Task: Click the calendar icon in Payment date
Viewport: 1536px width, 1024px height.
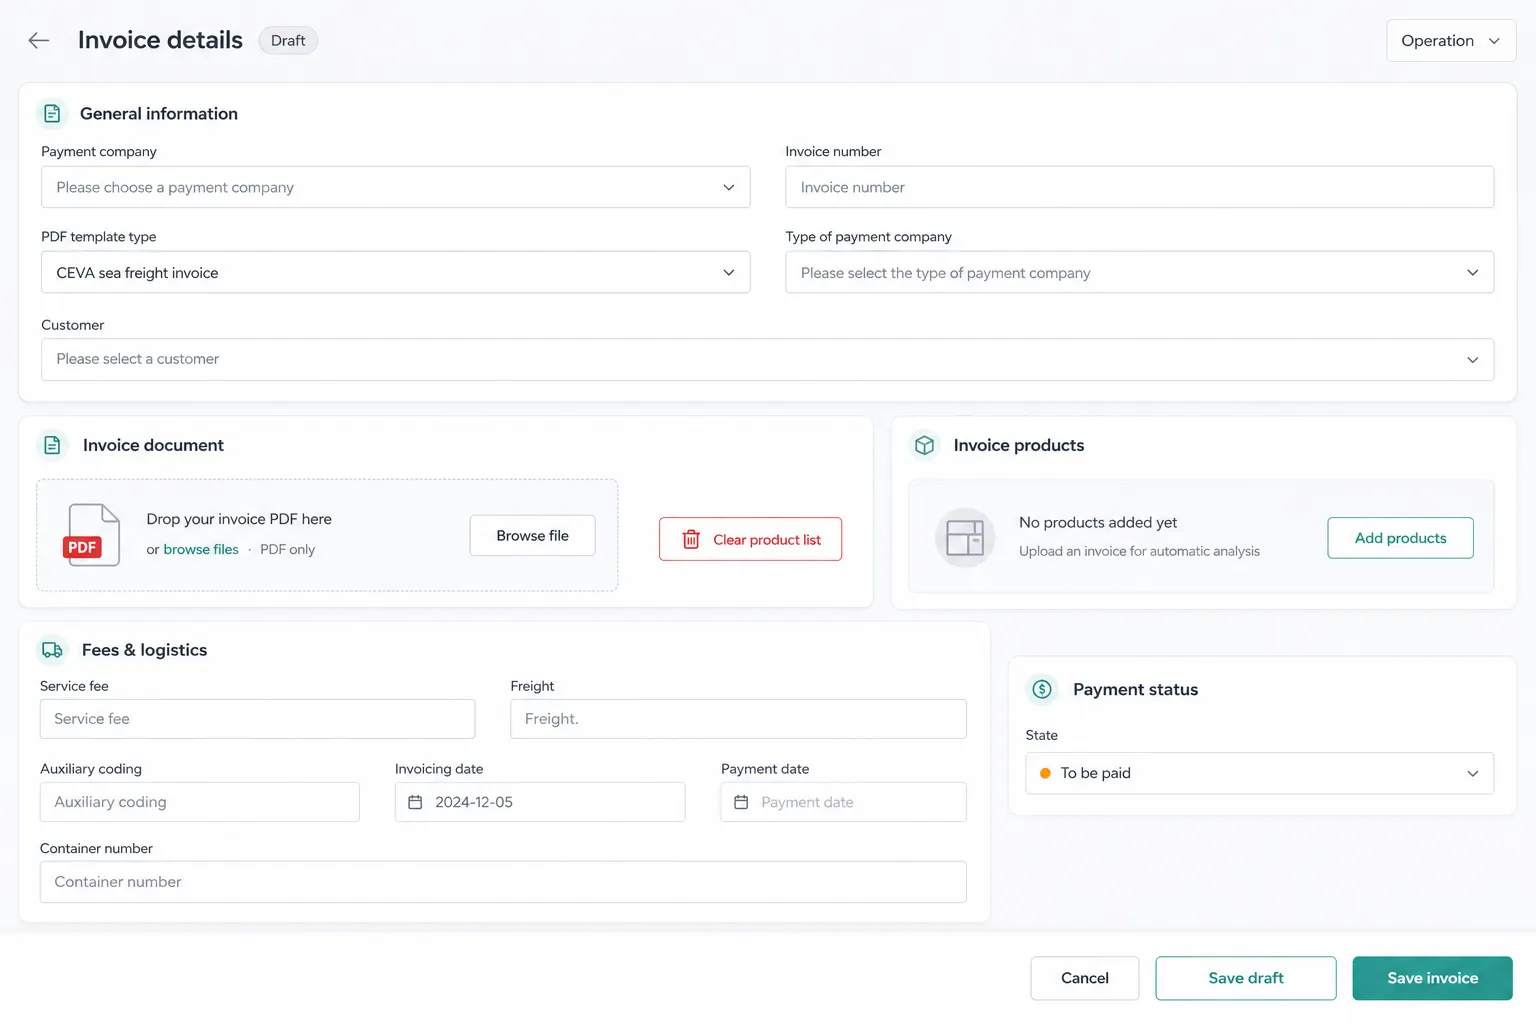Action: pos(741,802)
